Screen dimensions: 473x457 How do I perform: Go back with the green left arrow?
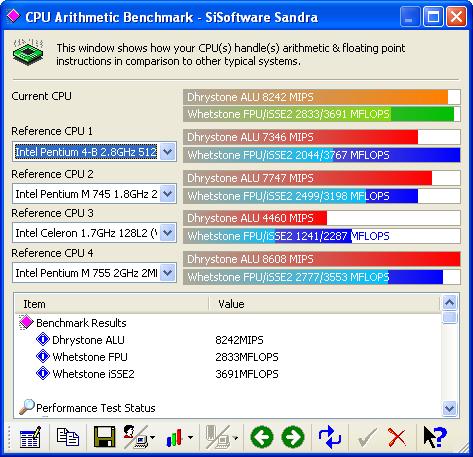coord(262,437)
